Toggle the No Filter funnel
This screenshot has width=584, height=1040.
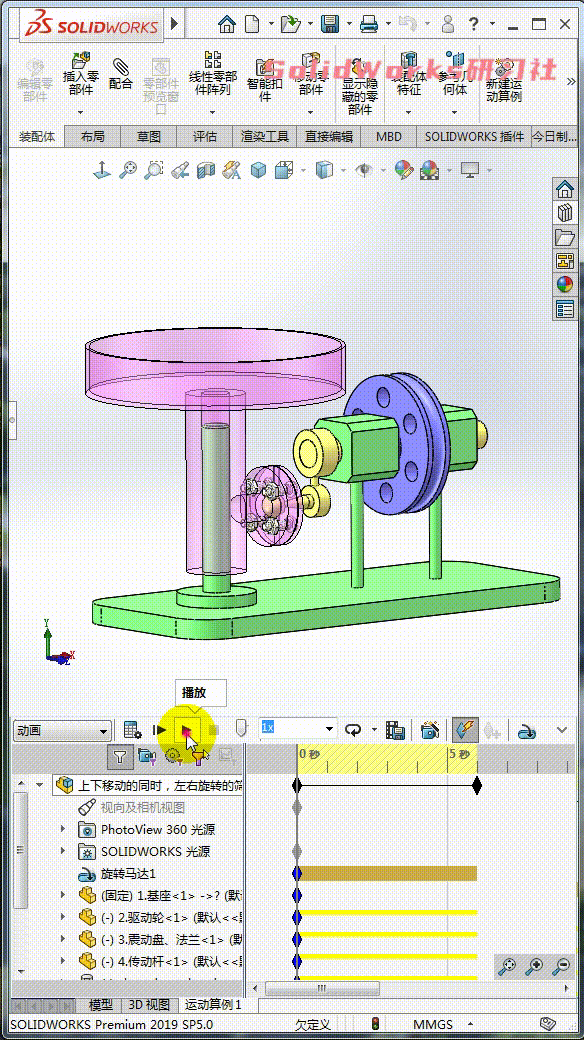click(x=119, y=755)
